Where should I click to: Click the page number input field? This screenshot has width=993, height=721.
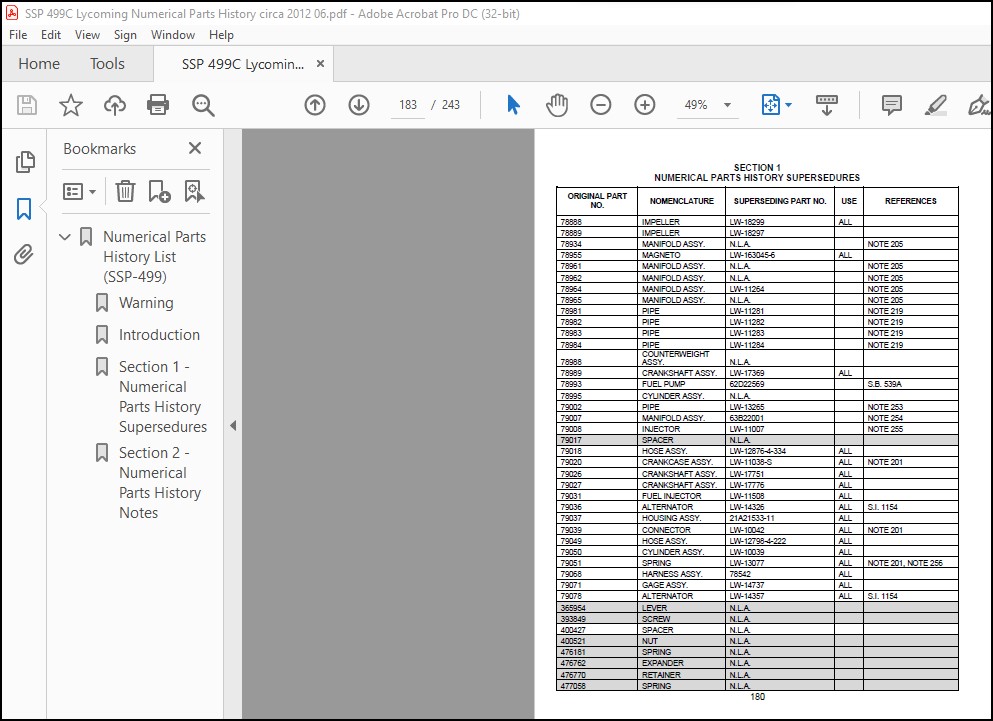(x=408, y=105)
